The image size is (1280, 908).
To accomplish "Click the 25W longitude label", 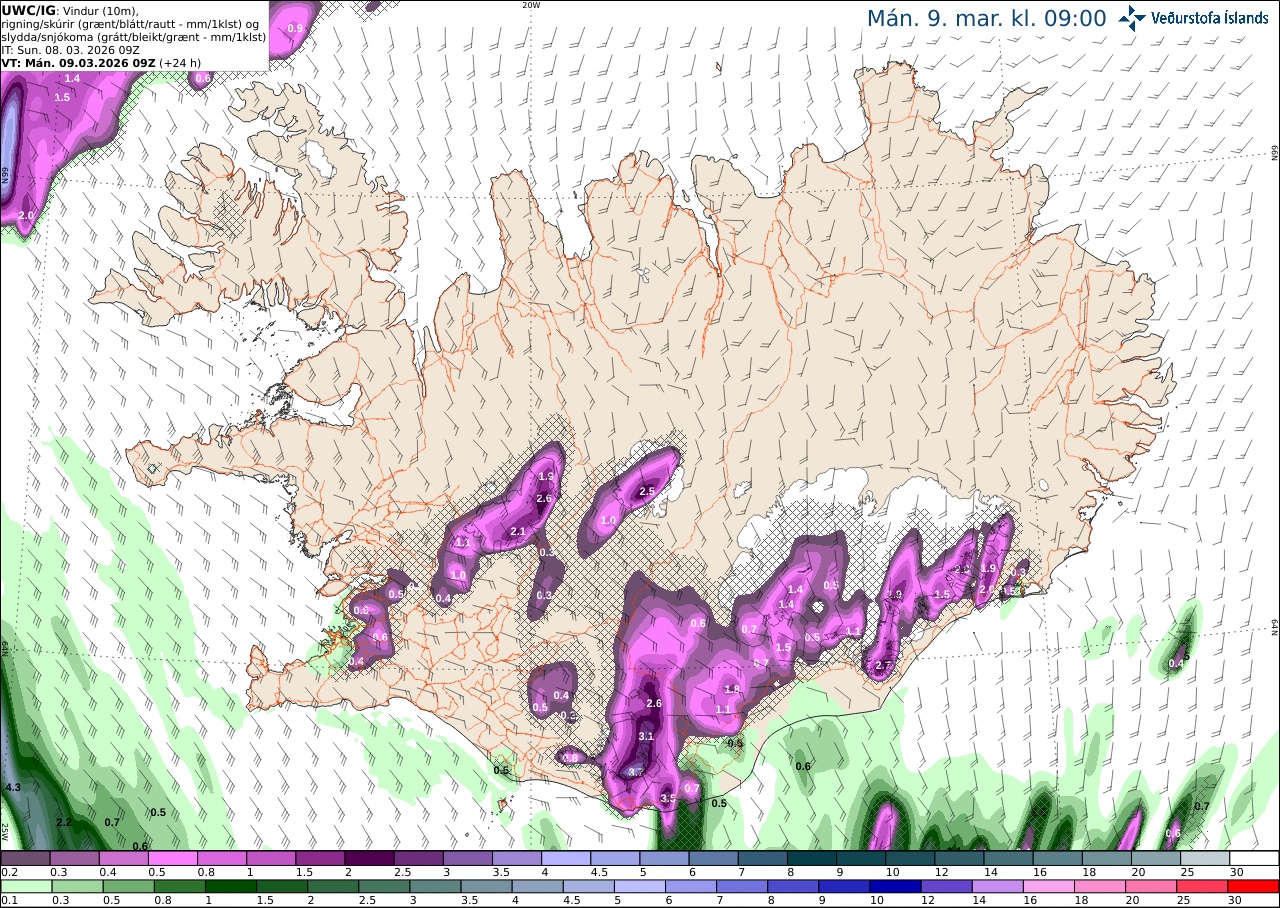I will click(5, 831).
